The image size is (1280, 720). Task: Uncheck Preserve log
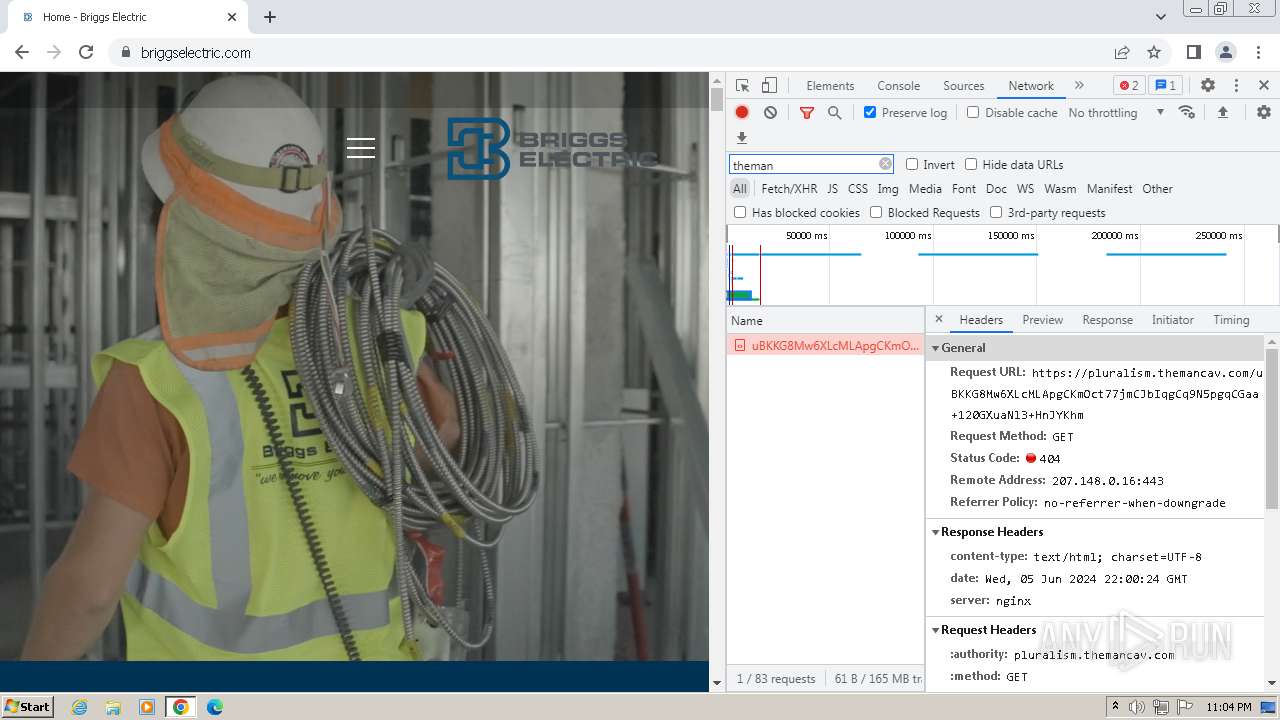pyautogui.click(x=870, y=112)
